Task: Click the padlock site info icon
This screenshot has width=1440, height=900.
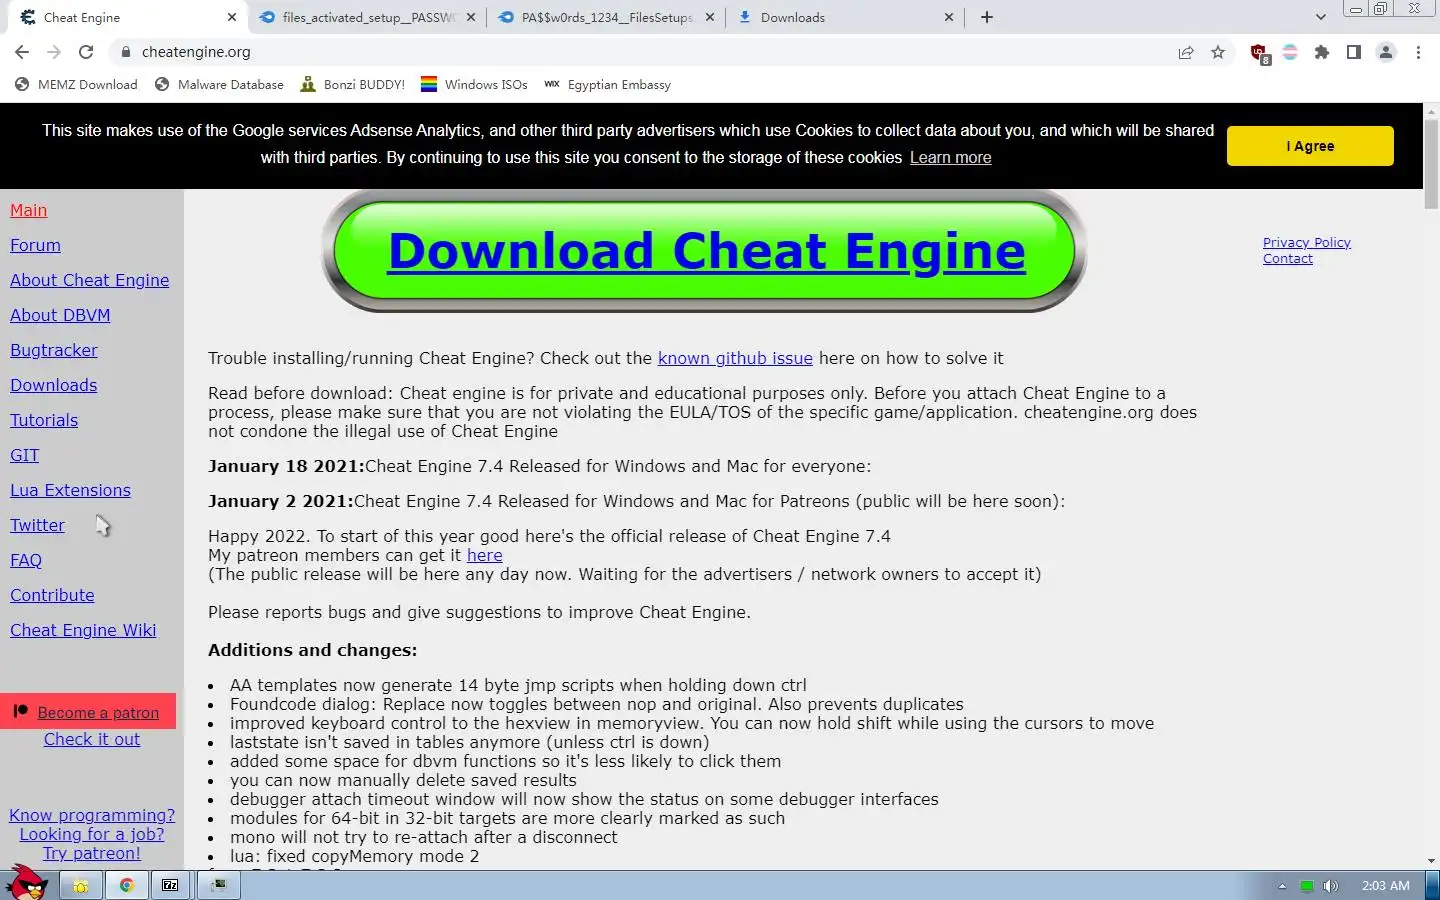Action: pyautogui.click(x=125, y=52)
